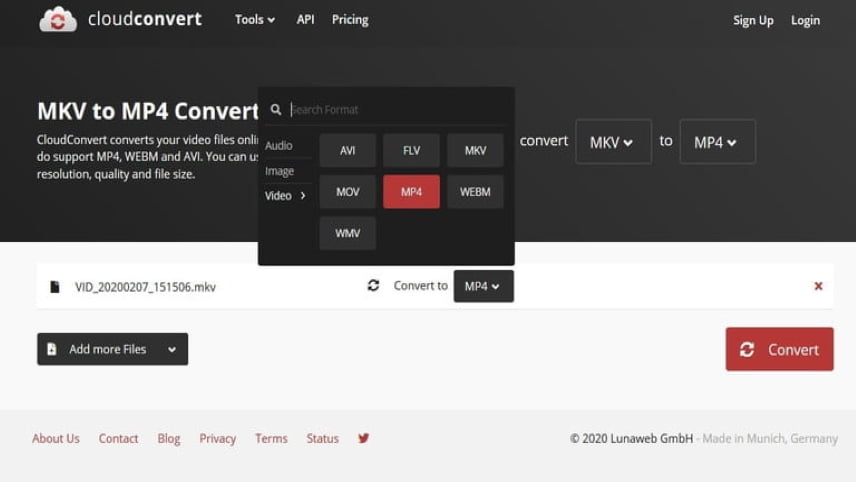The image size is (856, 482).
Task: Select the Video format category
Action: coord(285,195)
